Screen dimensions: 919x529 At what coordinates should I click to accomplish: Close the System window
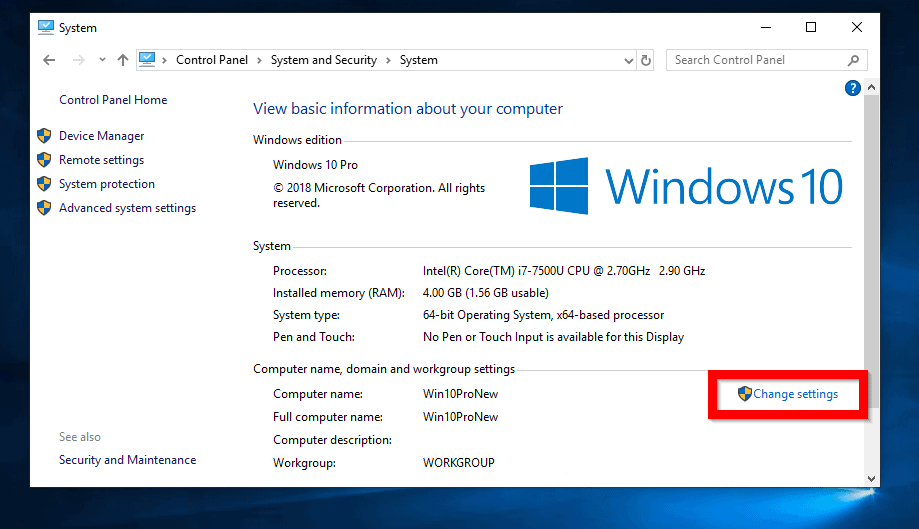pos(857,28)
